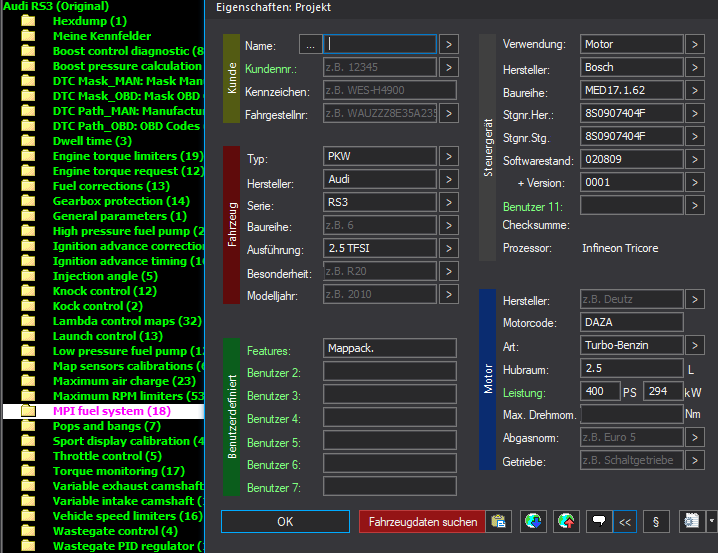Open the Serie RS3 selection arrow
718x553 pixels.
(449, 202)
